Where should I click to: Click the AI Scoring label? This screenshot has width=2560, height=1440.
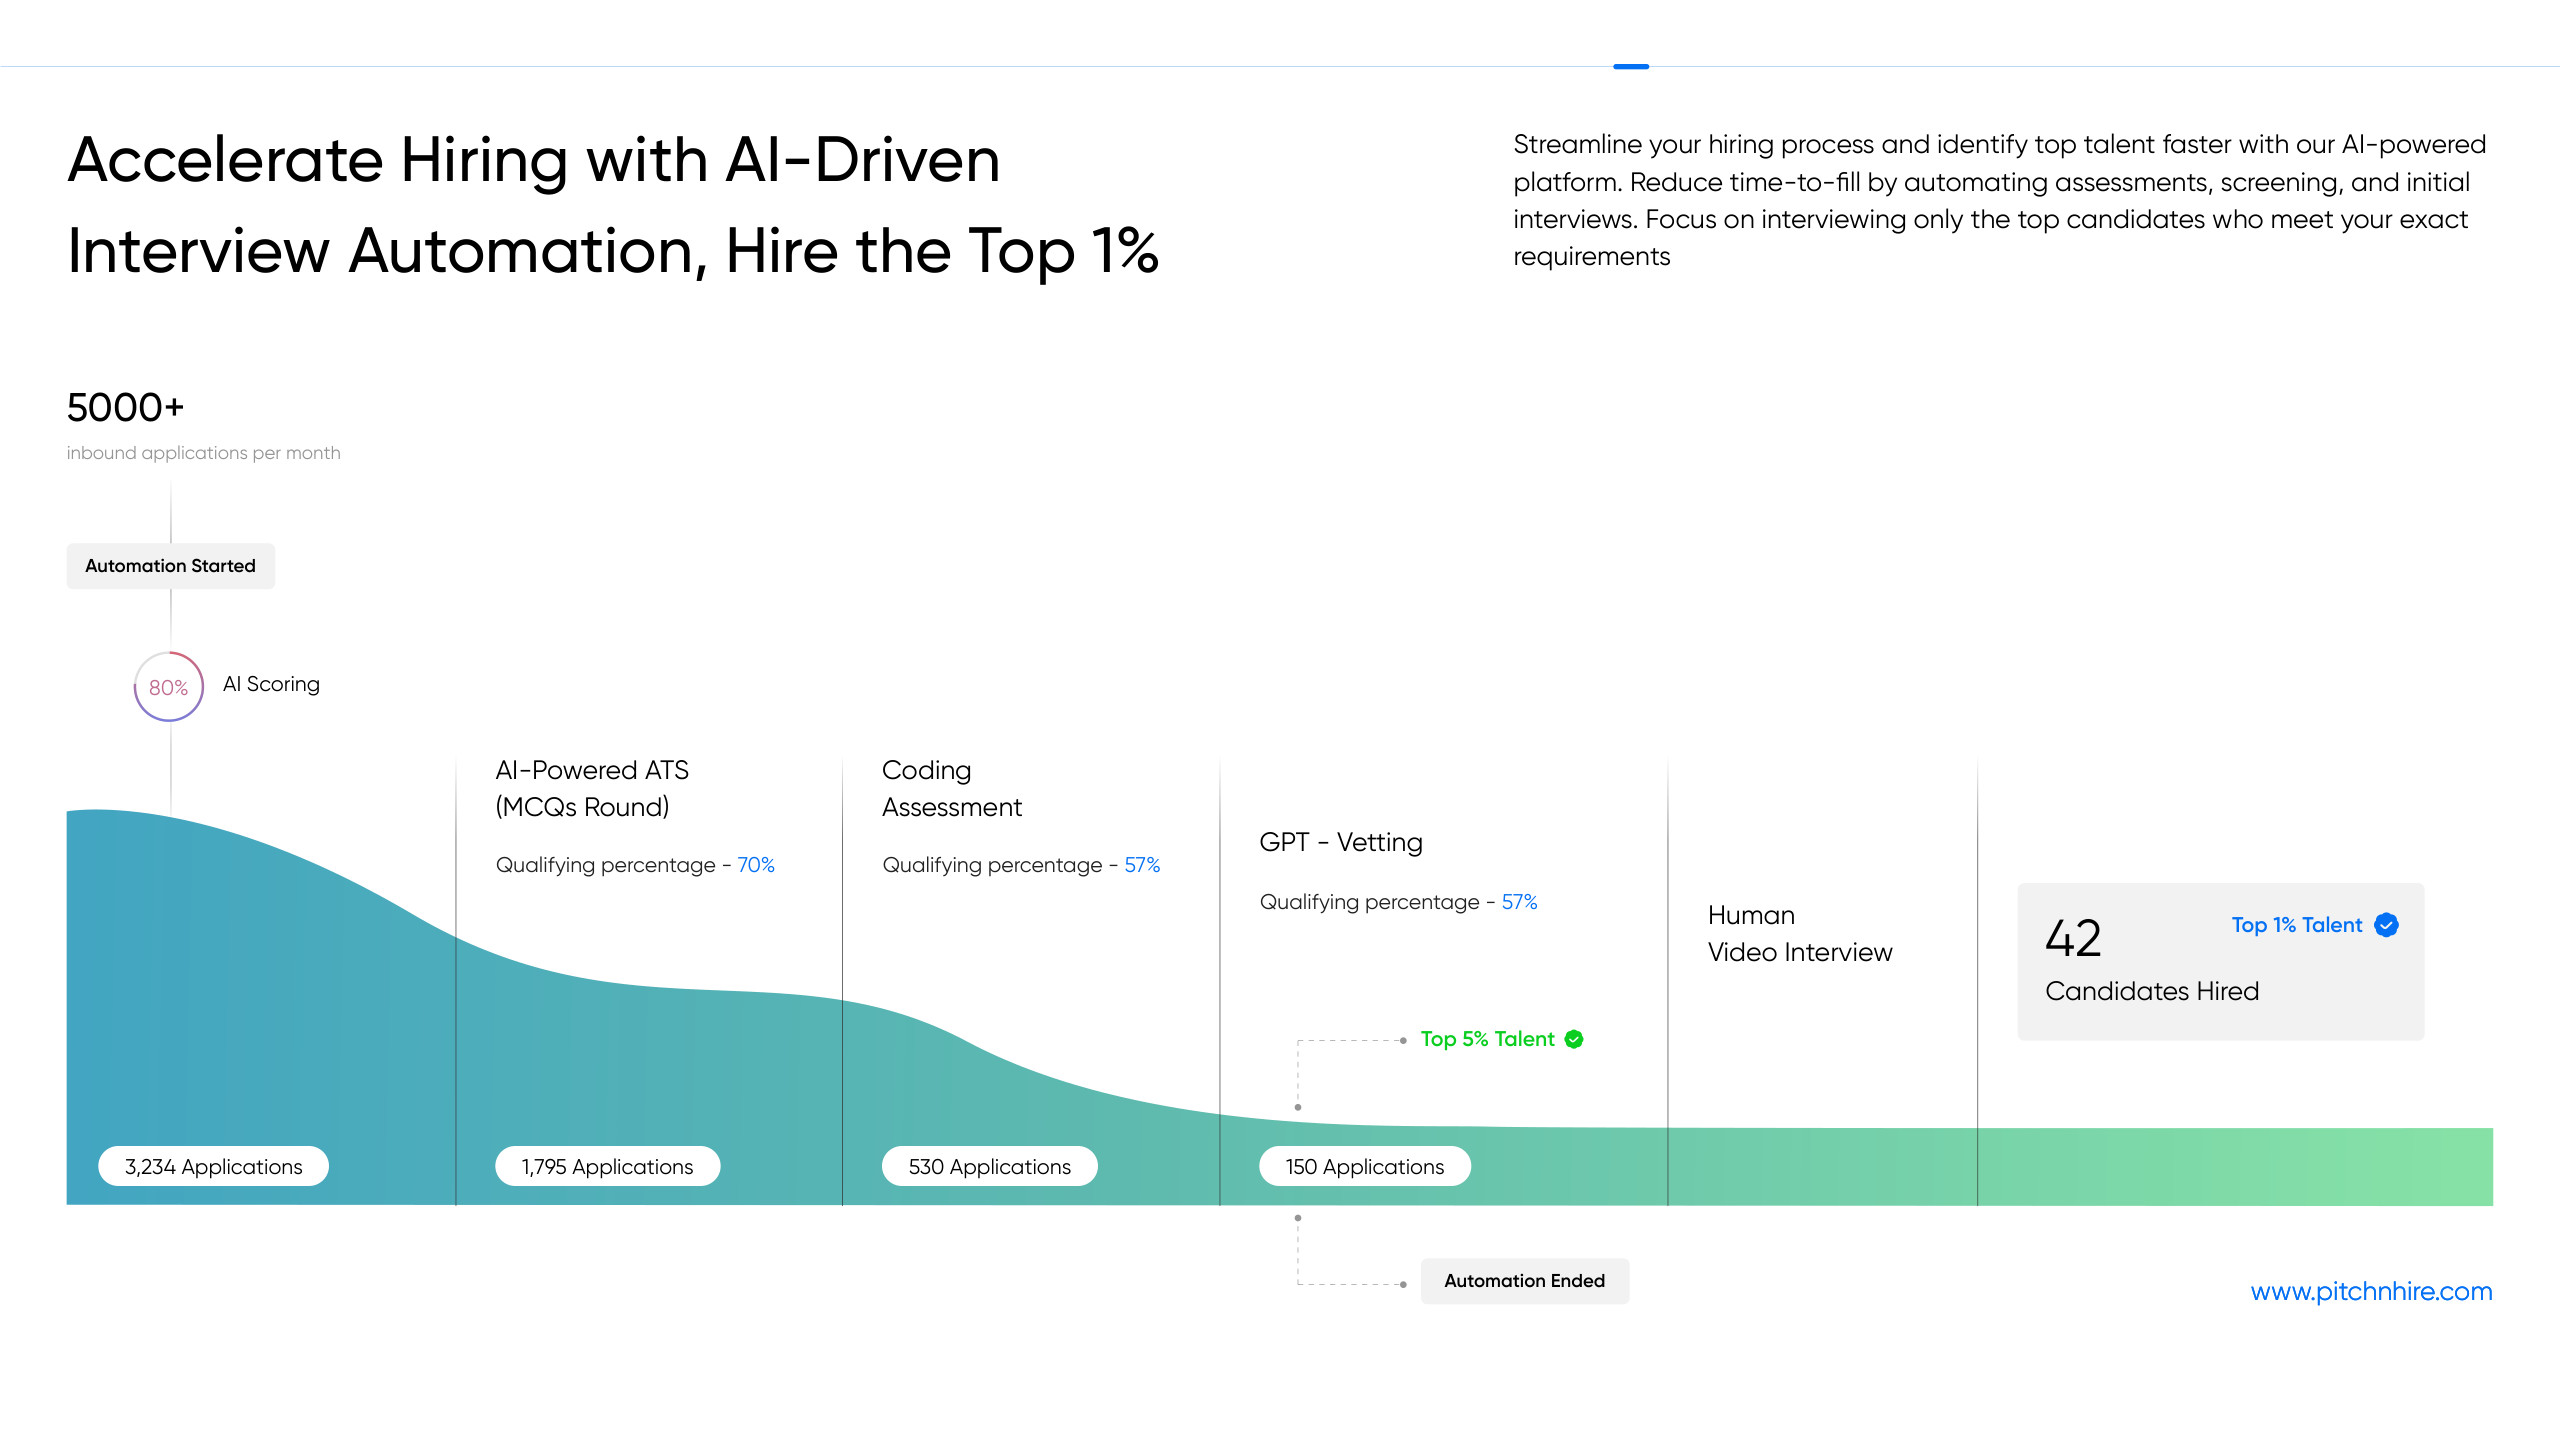tap(271, 684)
